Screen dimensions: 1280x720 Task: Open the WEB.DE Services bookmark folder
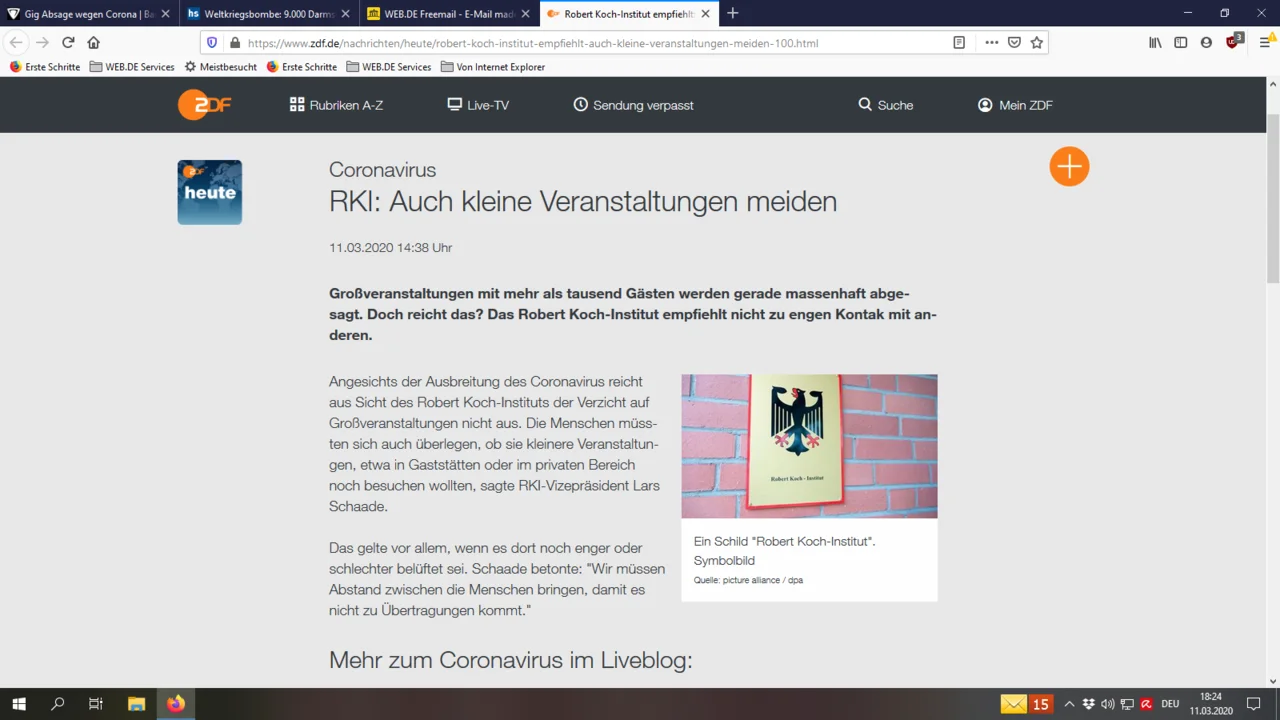click(x=131, y=67)
